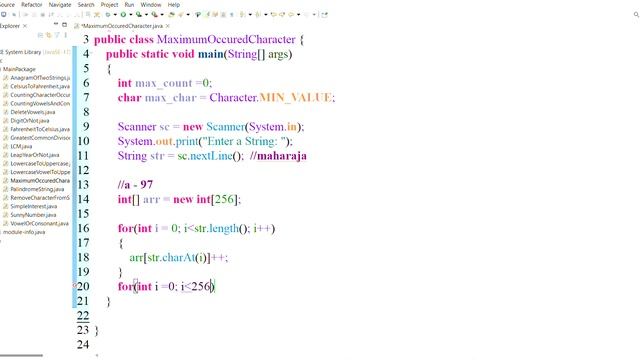This screenshot has width=640, height=360.
Task: Open the Debug dropdown arrow
Action: (115, 15)
